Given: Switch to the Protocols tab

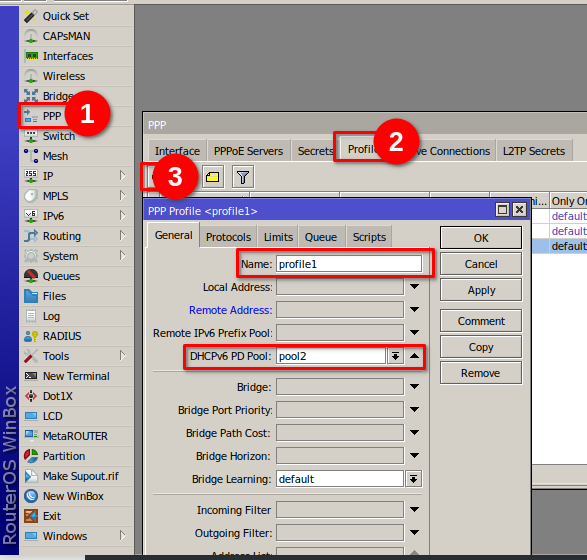Looking at the screenshot, I should point(228,237).
